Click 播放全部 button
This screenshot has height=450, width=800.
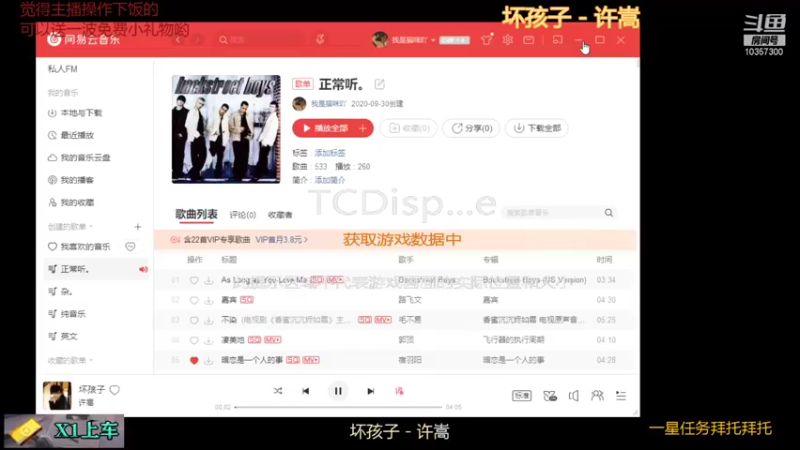pos(326,128)
